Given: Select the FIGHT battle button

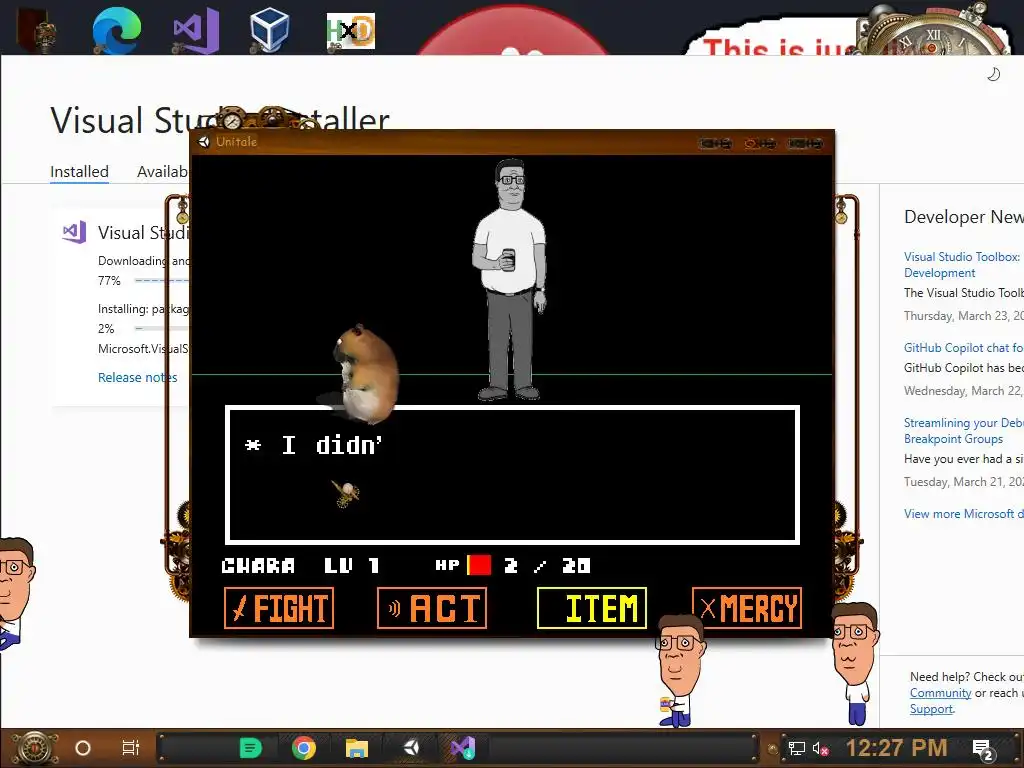Looking at the screenshot, I should (x=279, y=608).
